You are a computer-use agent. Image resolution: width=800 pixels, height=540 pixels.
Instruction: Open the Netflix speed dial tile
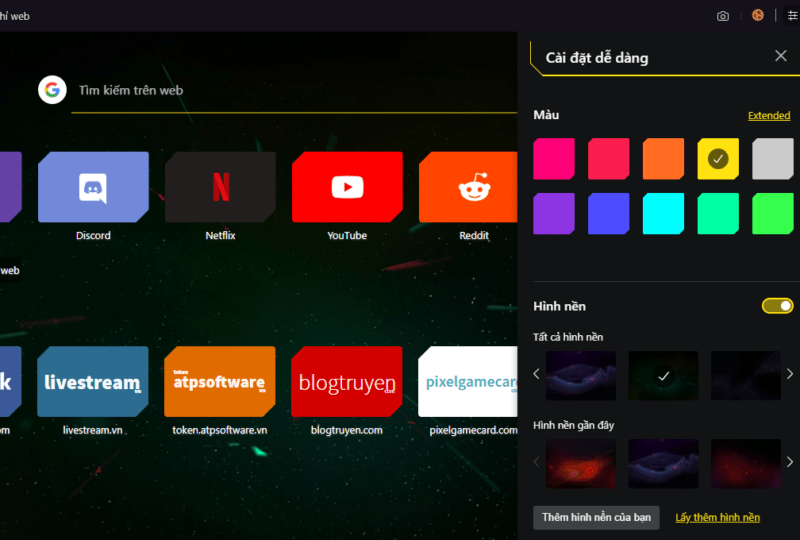click(220, 187)
